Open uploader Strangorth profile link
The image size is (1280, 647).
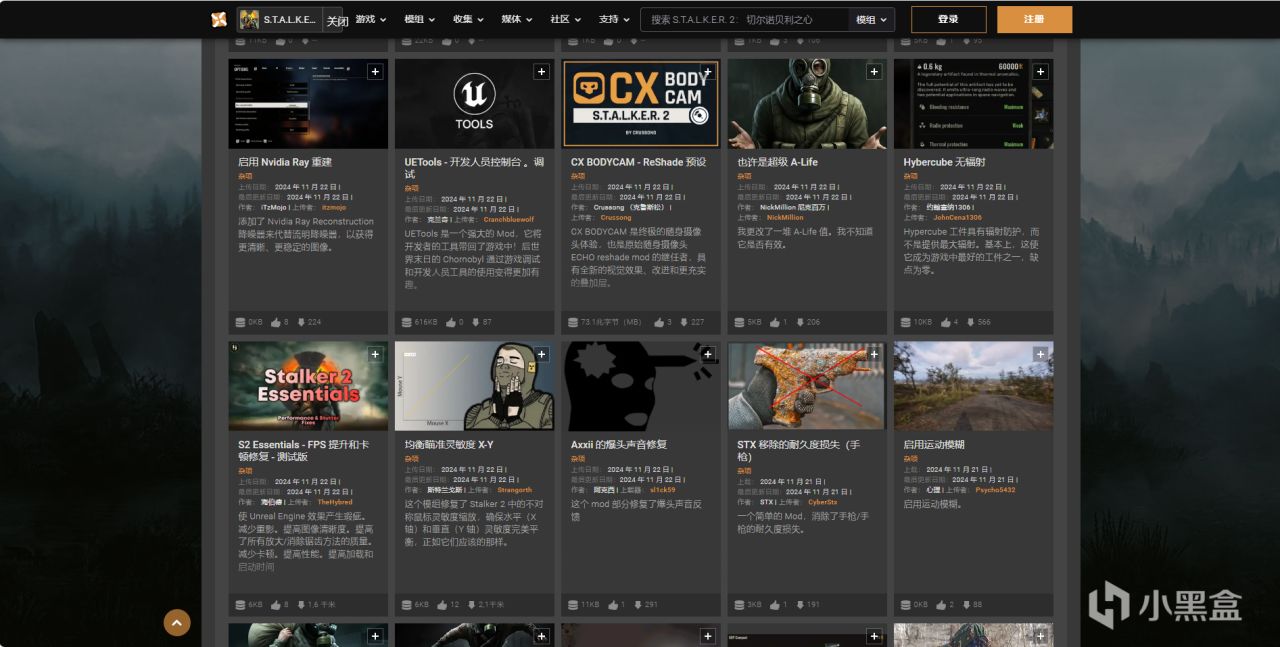tap(515, 490)
